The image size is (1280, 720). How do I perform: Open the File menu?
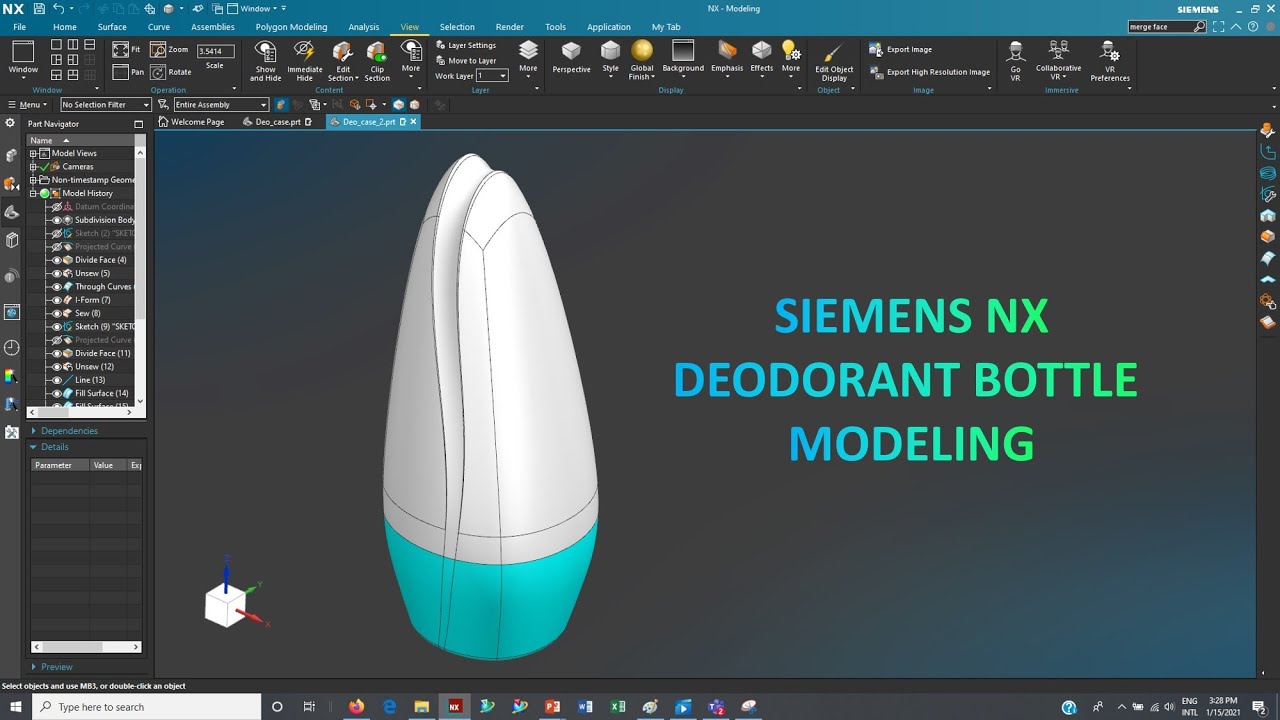click(19, 27)
